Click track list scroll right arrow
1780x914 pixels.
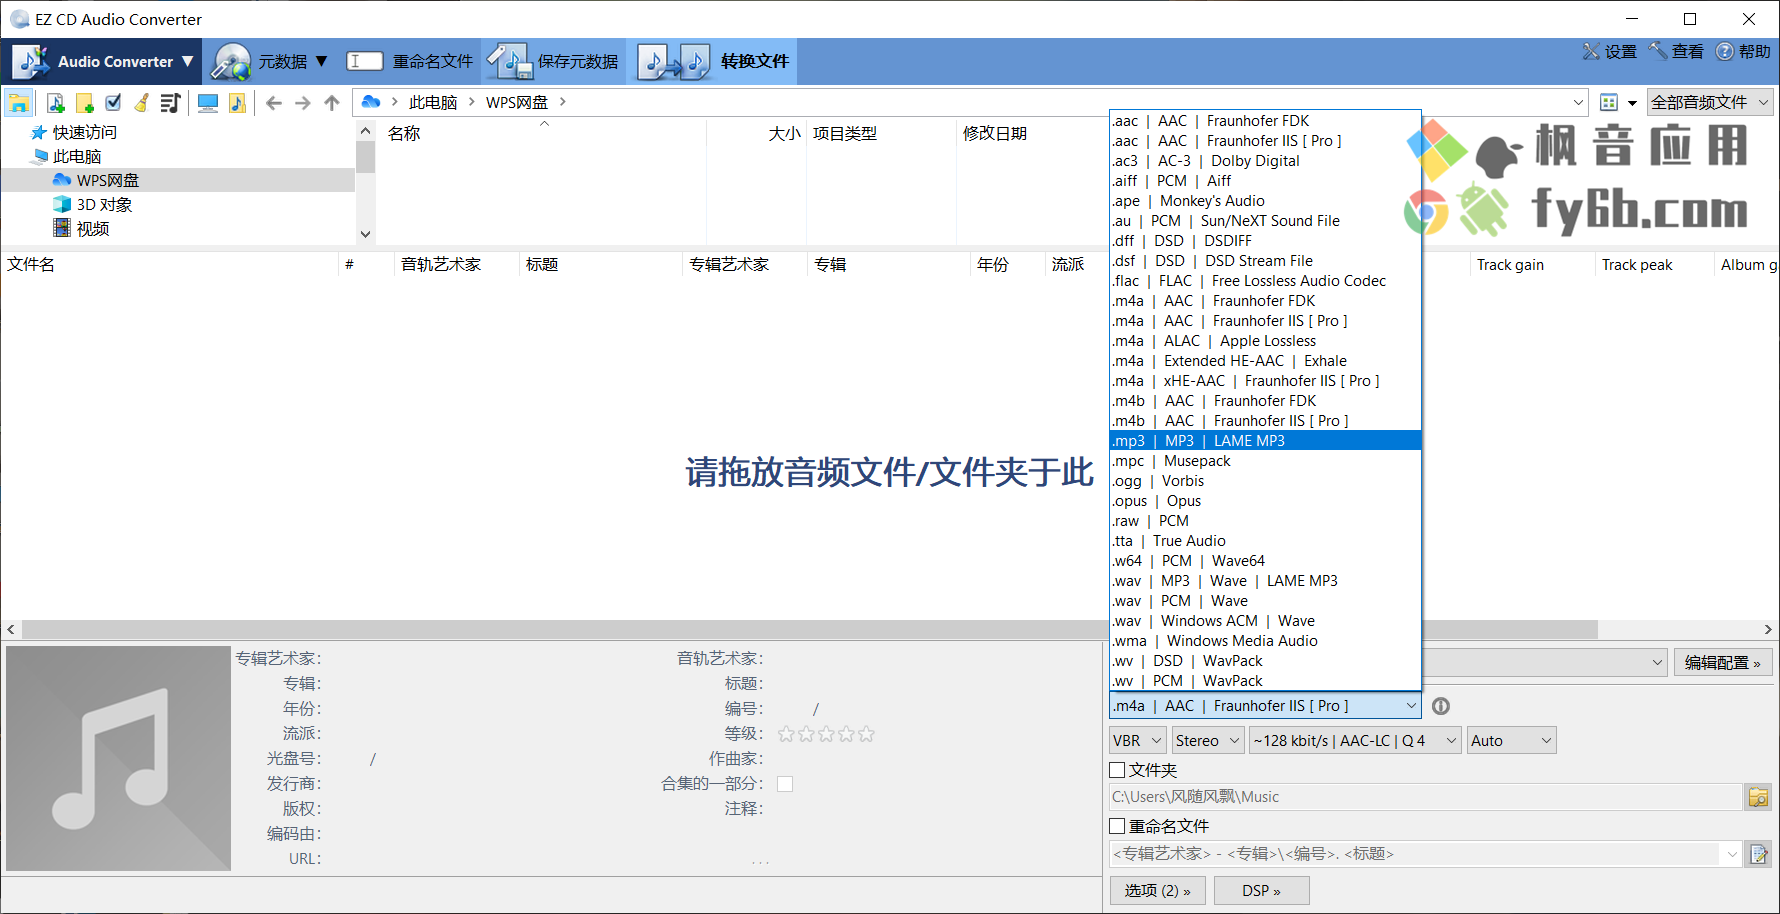click(x=1768, y=630)
